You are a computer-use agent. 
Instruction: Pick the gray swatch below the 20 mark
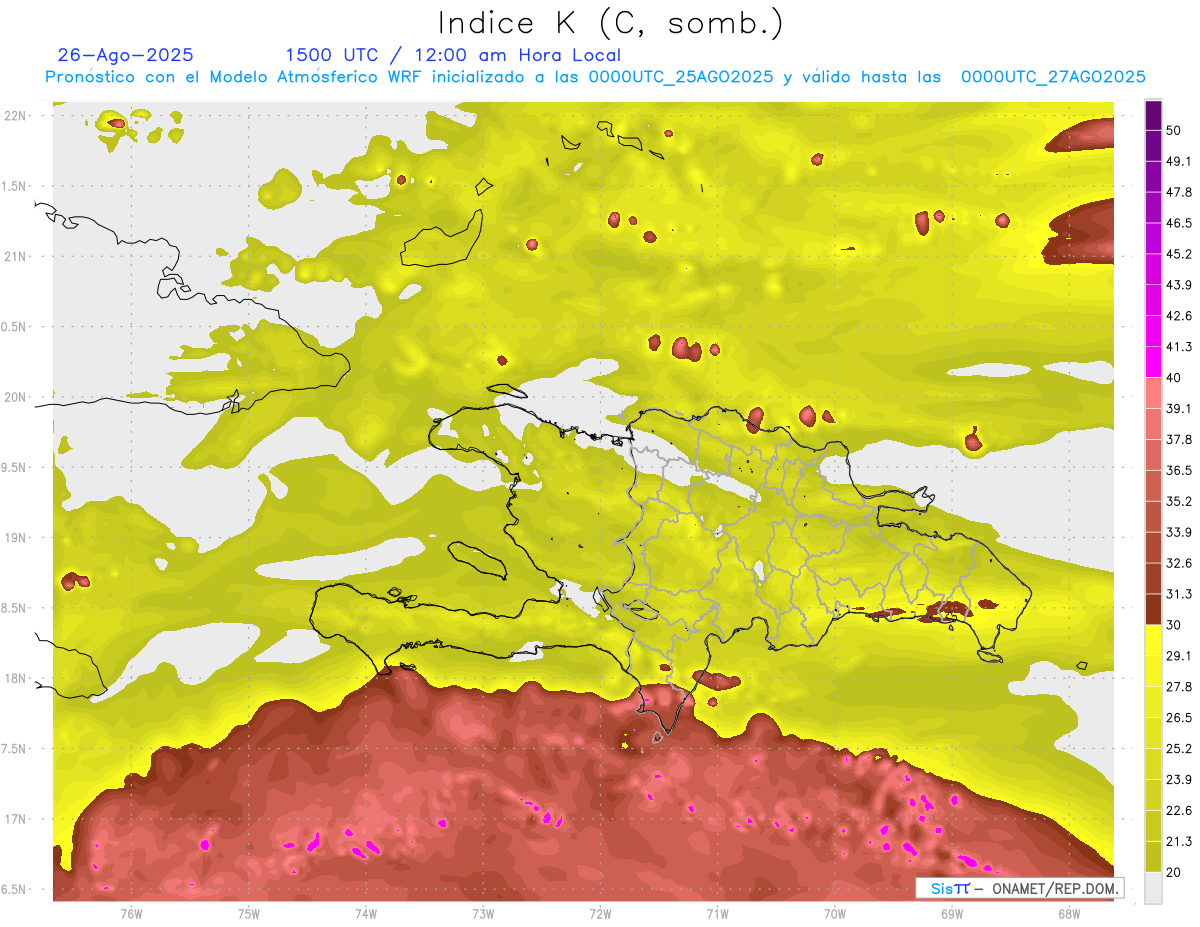[x=1153, y=888]
